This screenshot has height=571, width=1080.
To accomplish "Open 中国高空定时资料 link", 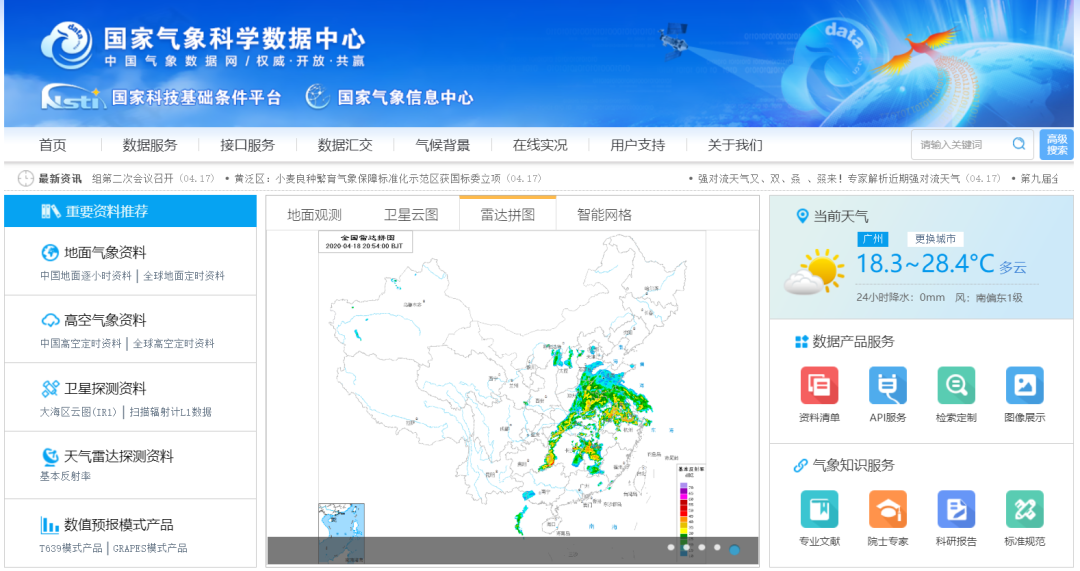I will point(81,343).
